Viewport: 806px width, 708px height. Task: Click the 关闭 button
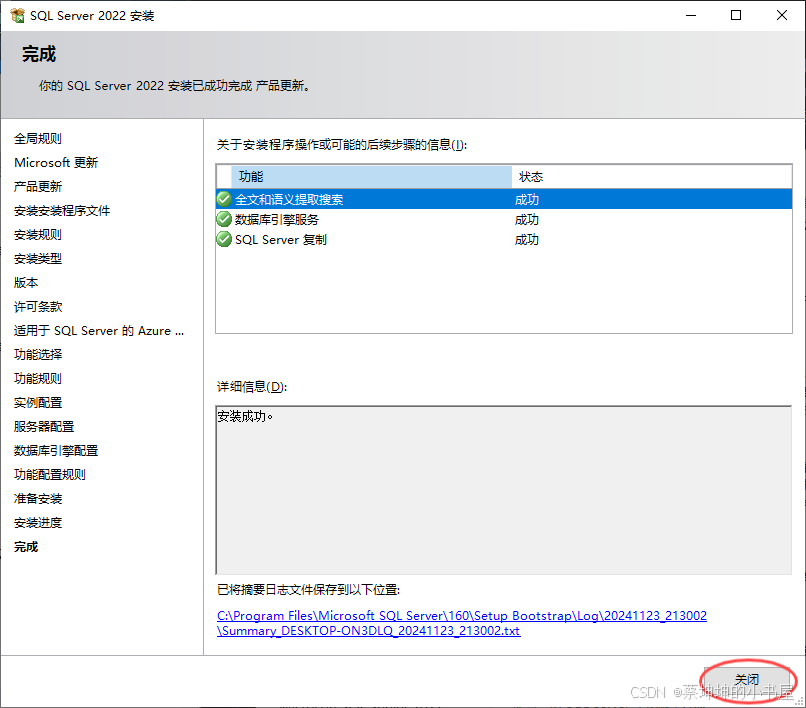tap(746, 681)
